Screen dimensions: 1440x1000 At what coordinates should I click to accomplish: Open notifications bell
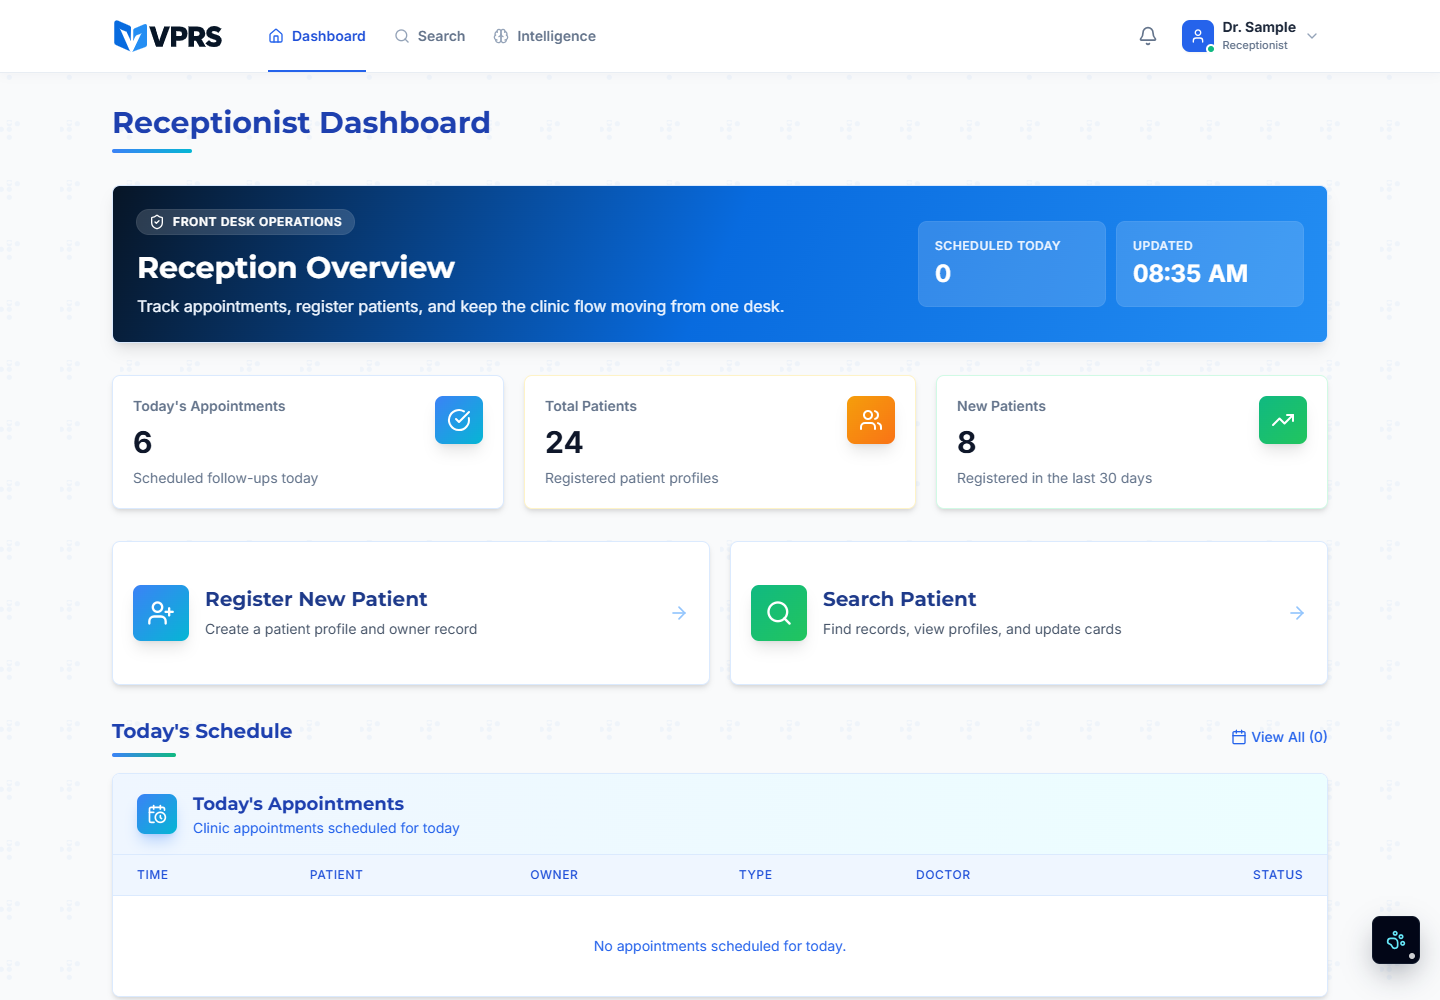pos(1148,36)
